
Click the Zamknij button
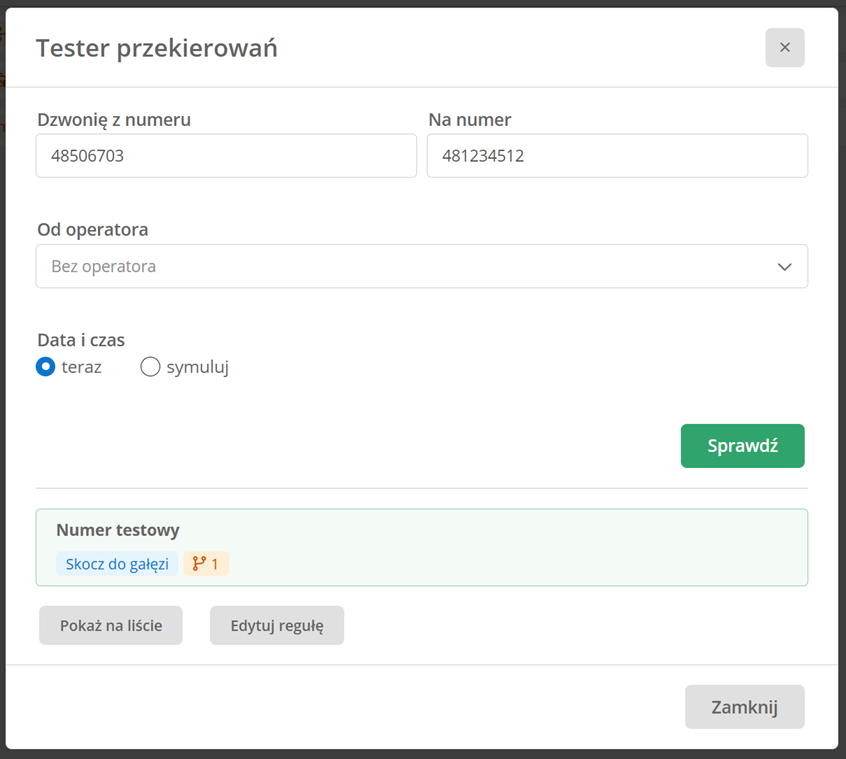tap(745, 707)
